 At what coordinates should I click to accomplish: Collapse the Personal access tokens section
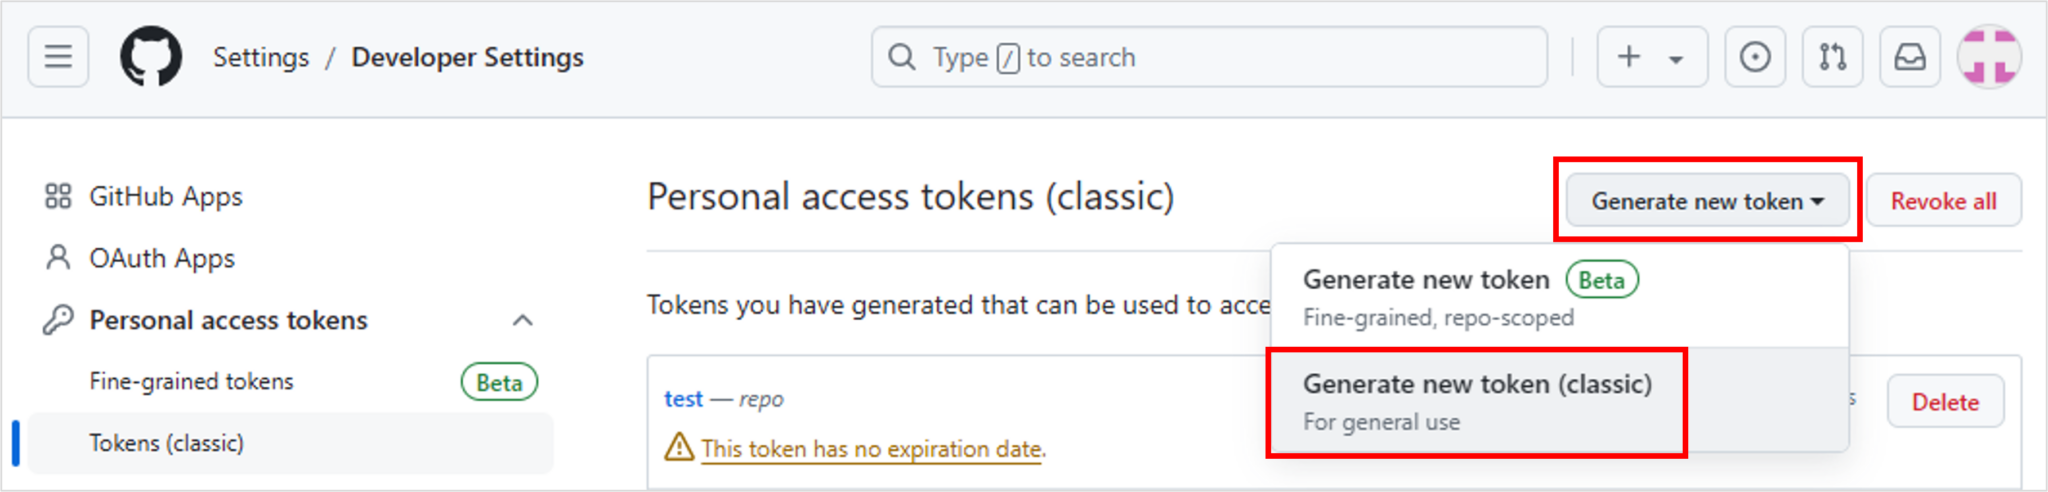[523, 320]
